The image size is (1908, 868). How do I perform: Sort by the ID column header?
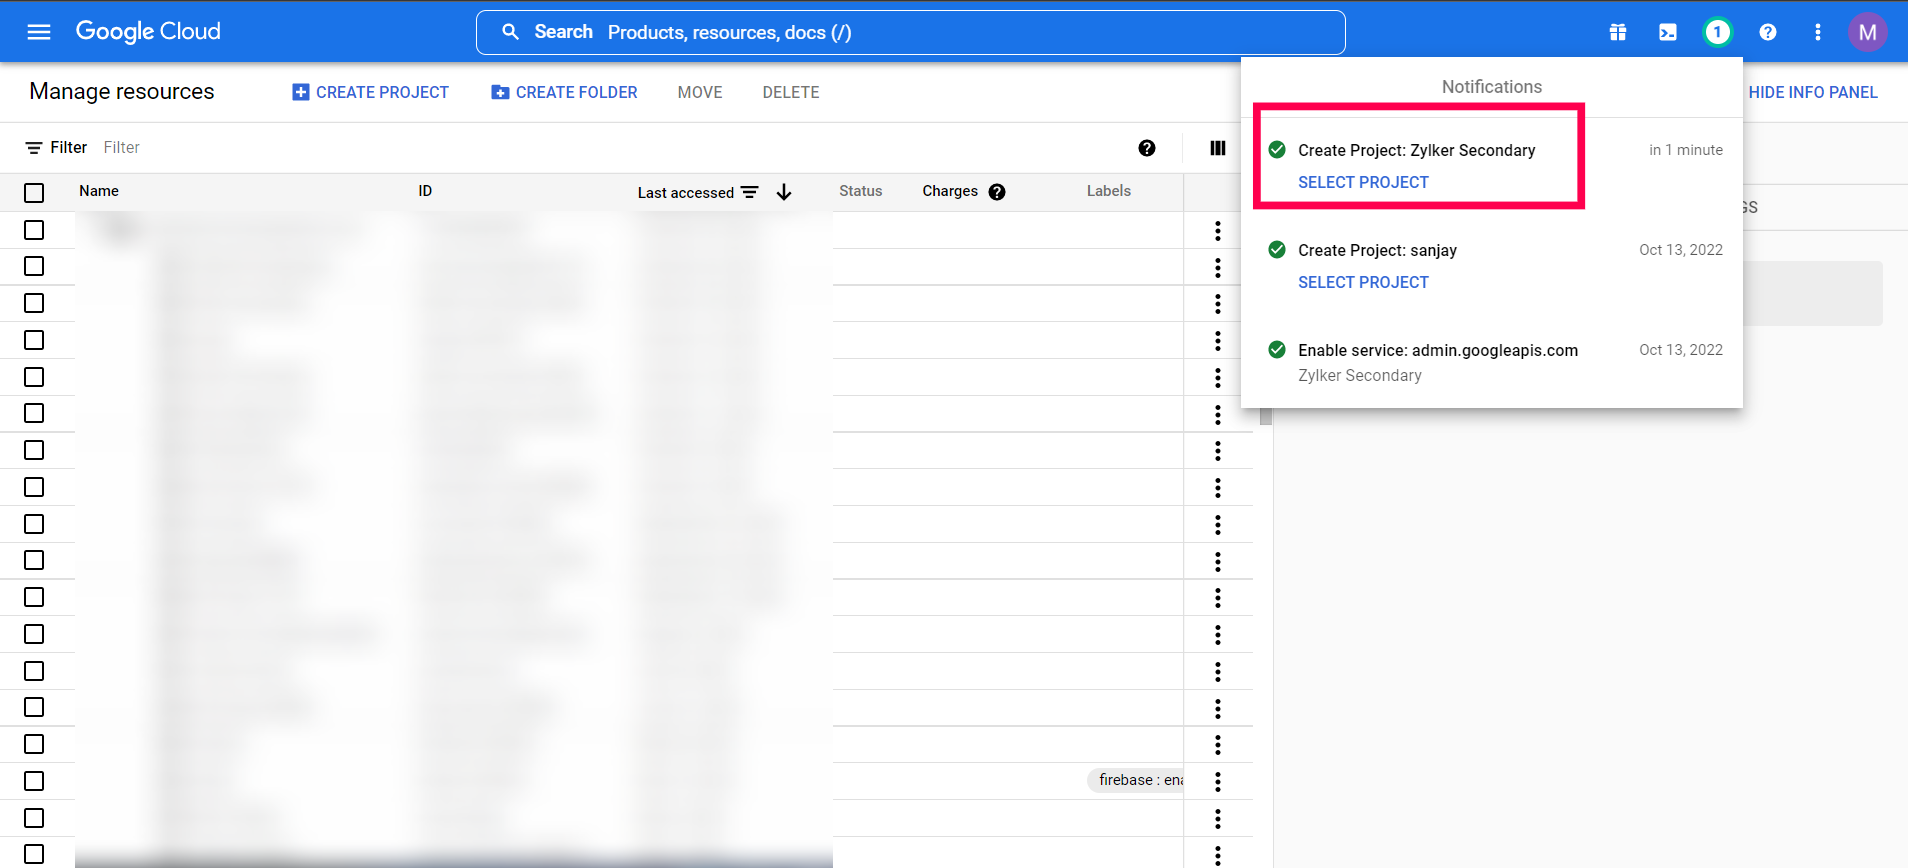click(425, 191)
